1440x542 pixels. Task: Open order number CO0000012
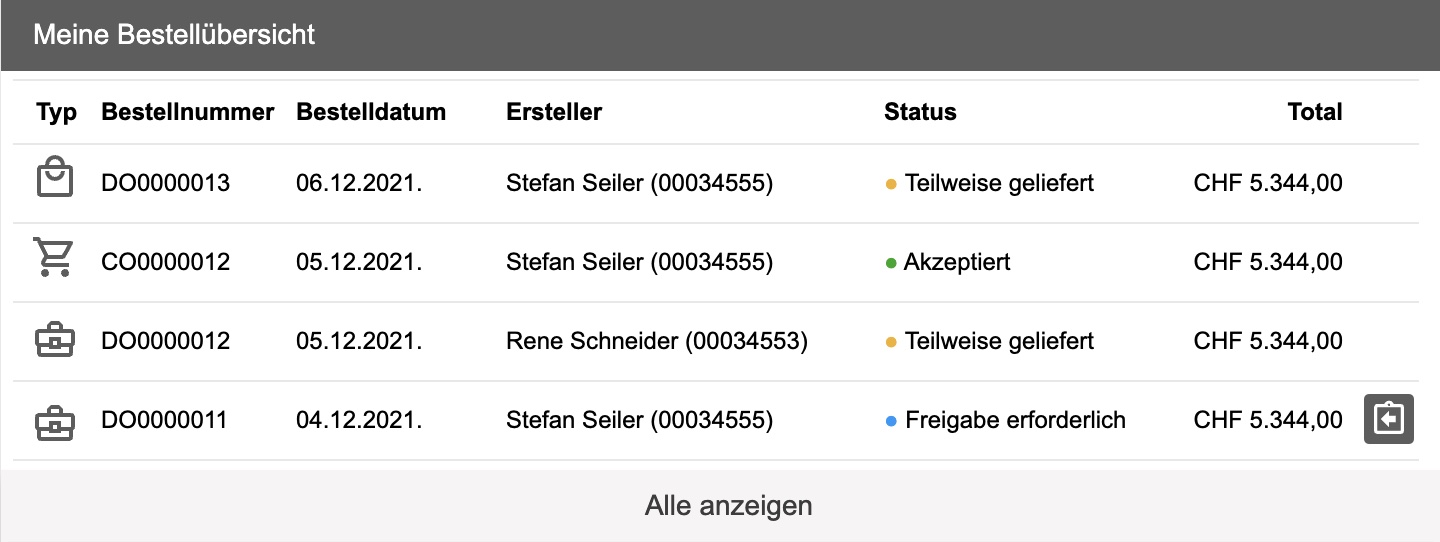(x=166, y=262)
